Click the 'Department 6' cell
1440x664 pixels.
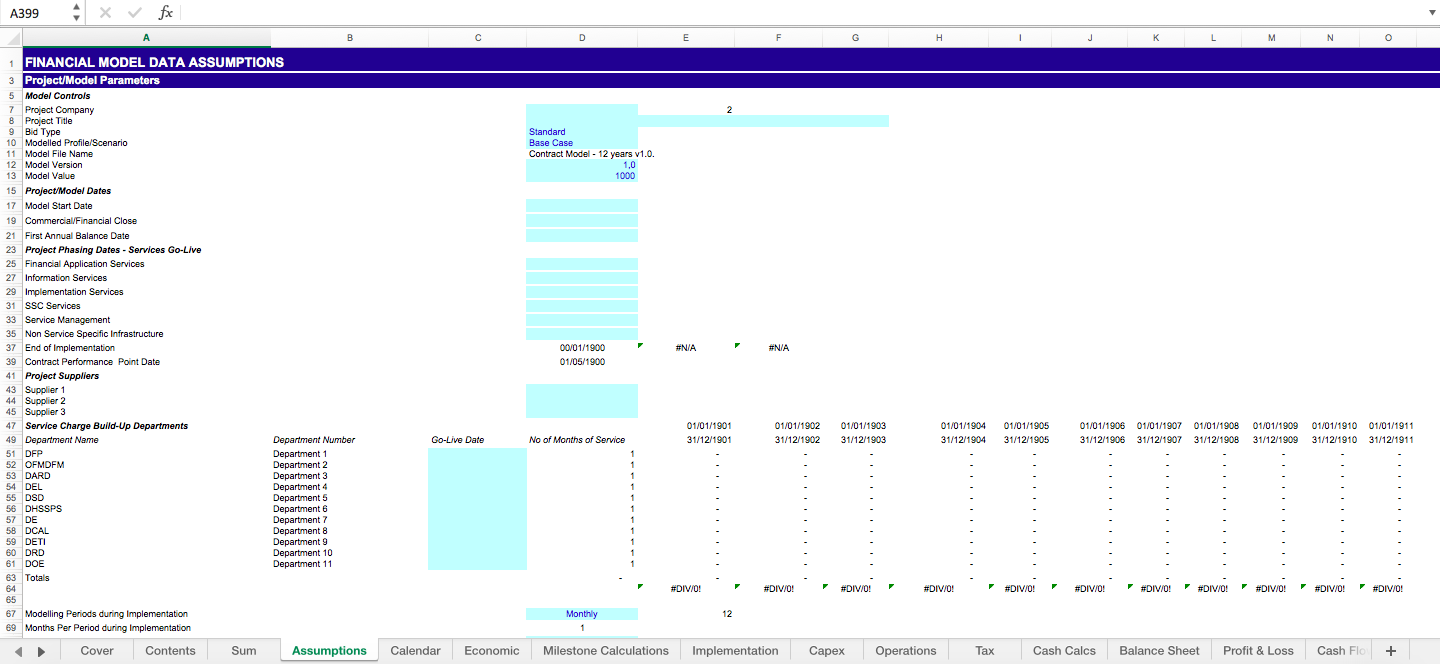pos(300,509)
